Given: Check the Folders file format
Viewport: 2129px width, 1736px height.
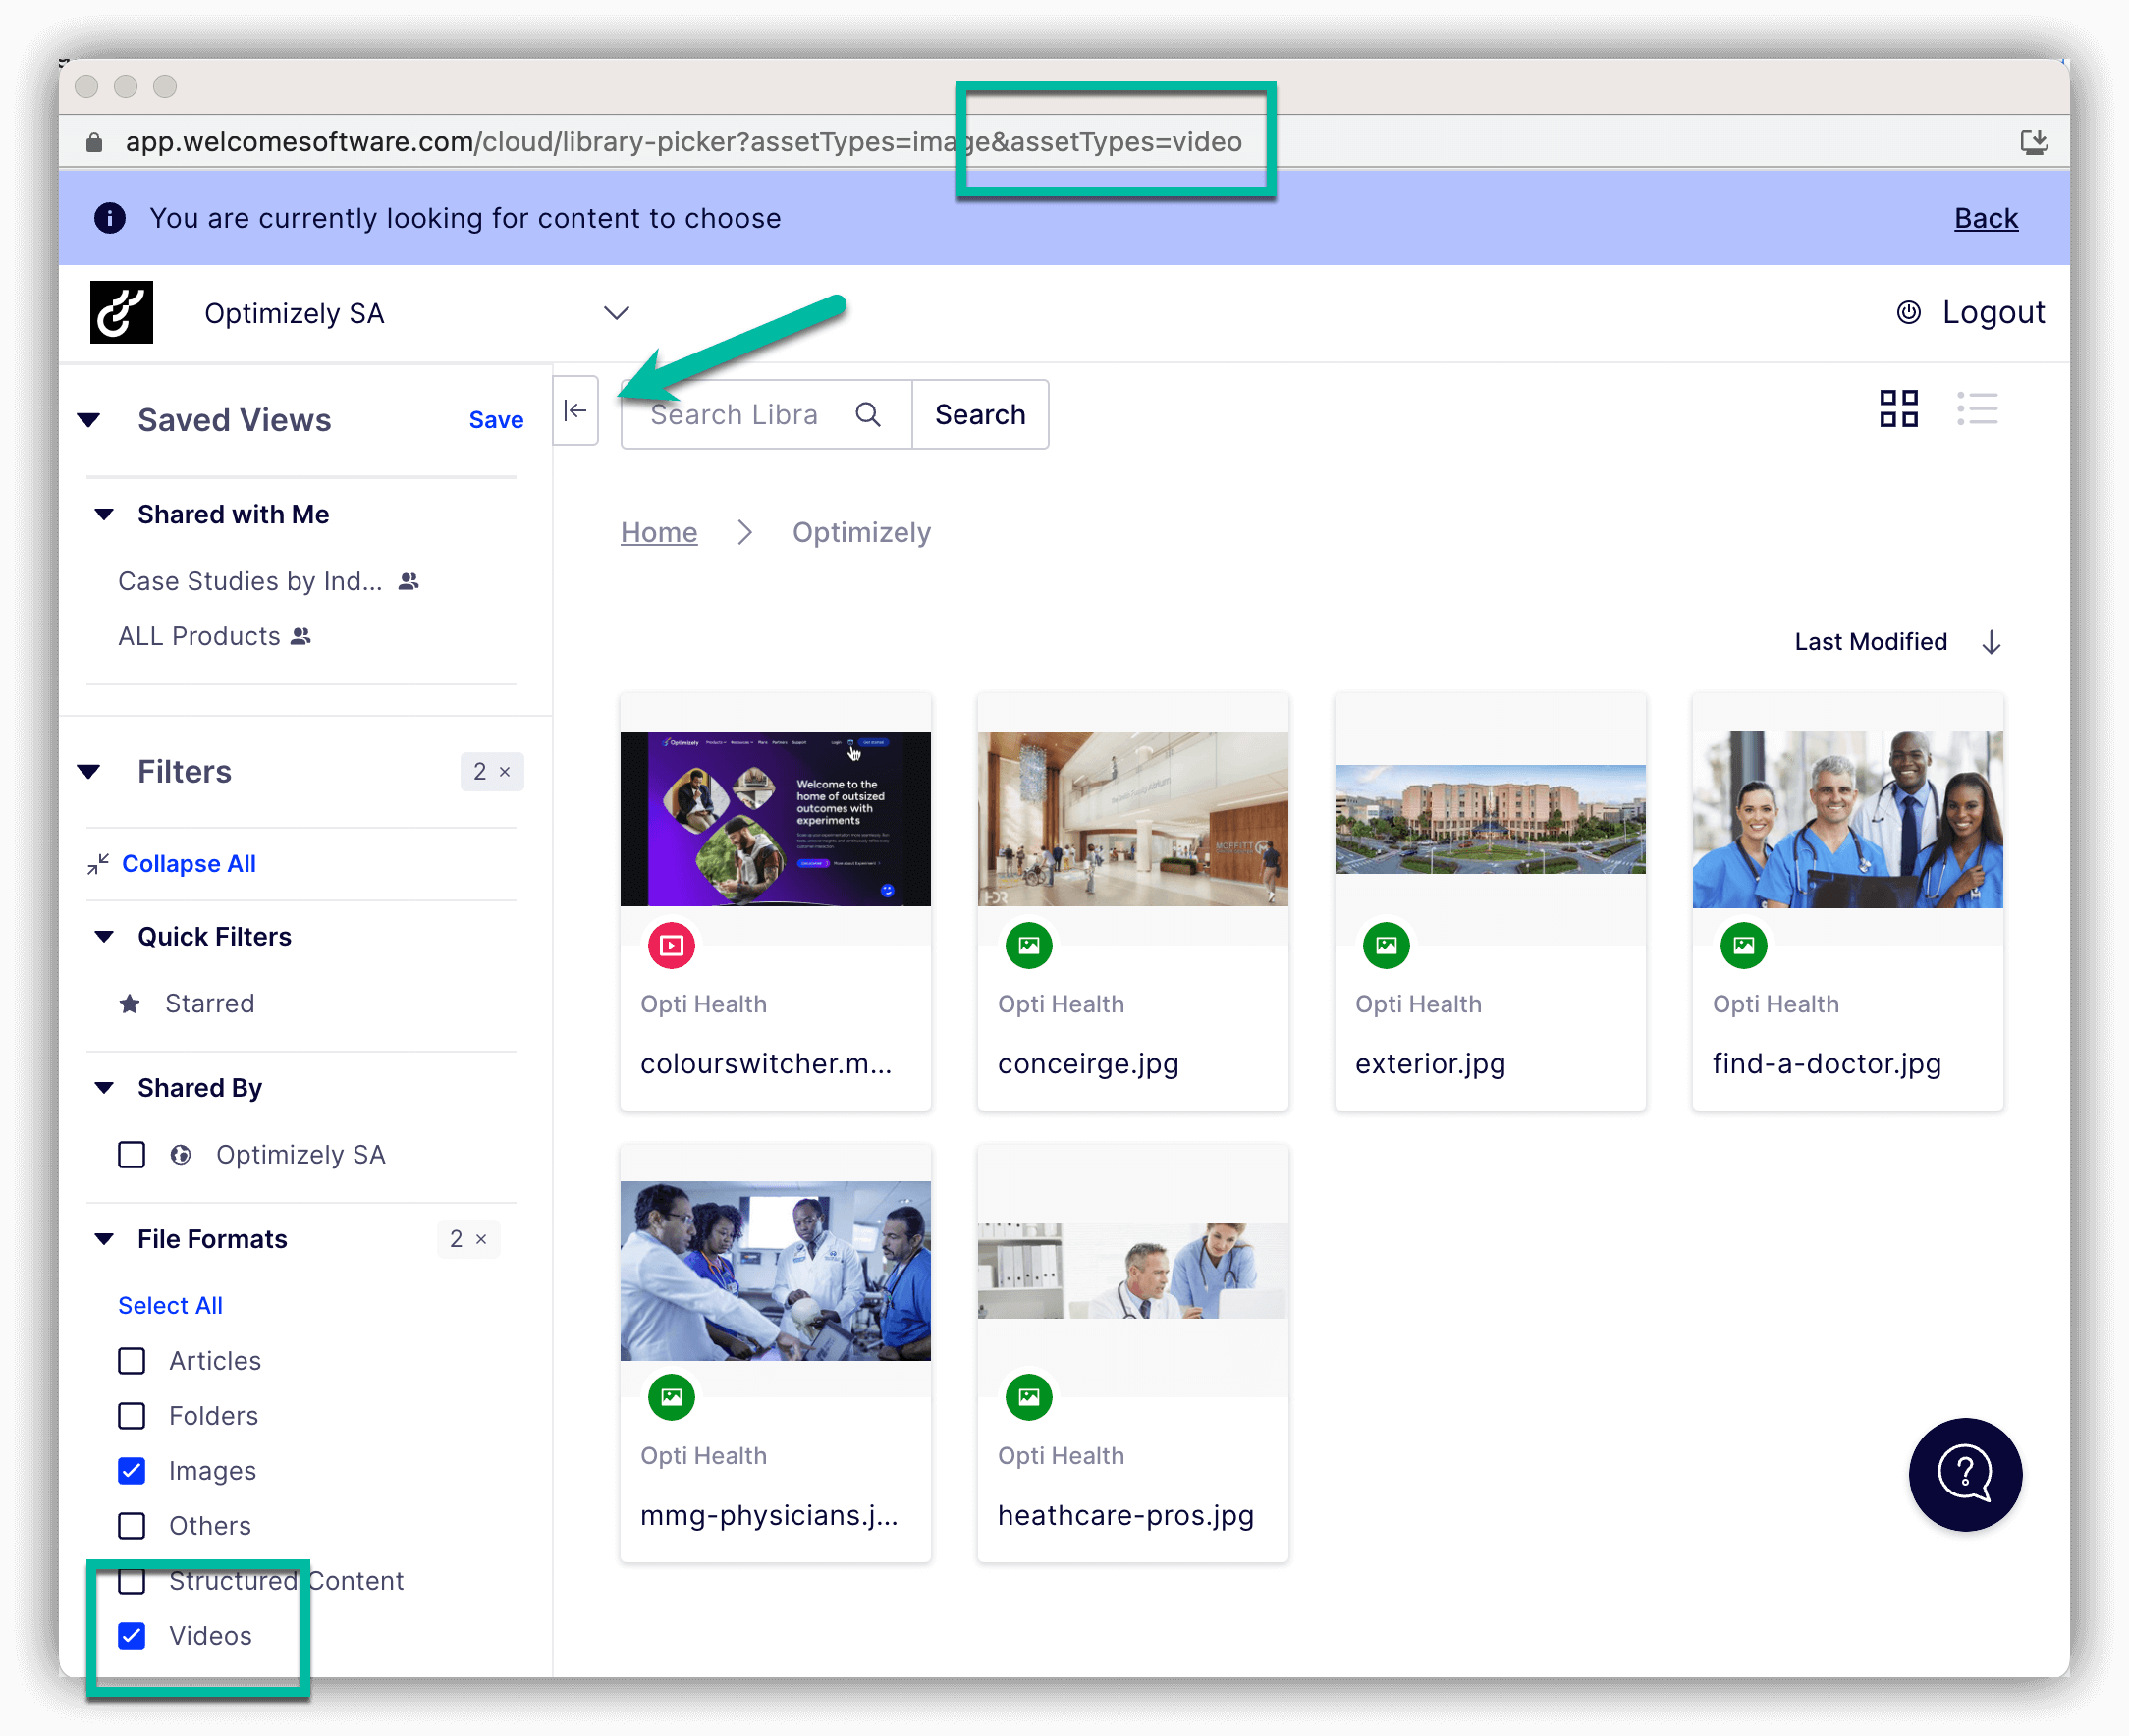Looking at the screenshot, I should (x=131, y=1416).
